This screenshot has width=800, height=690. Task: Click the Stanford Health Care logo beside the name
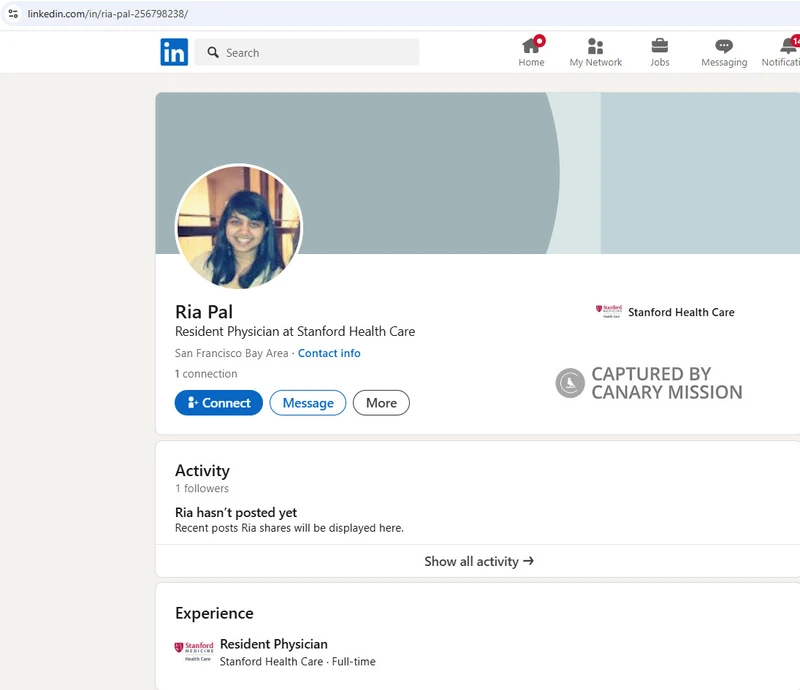[609, 312]
